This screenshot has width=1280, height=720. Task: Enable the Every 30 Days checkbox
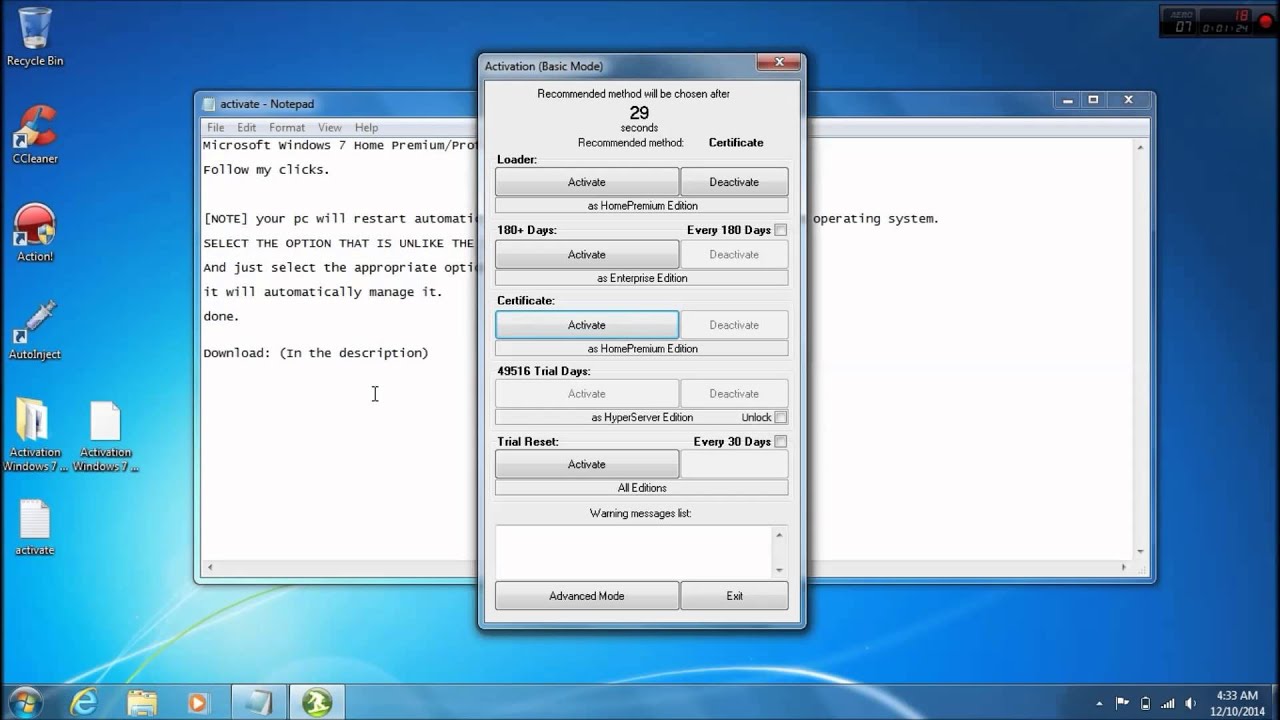781,441
